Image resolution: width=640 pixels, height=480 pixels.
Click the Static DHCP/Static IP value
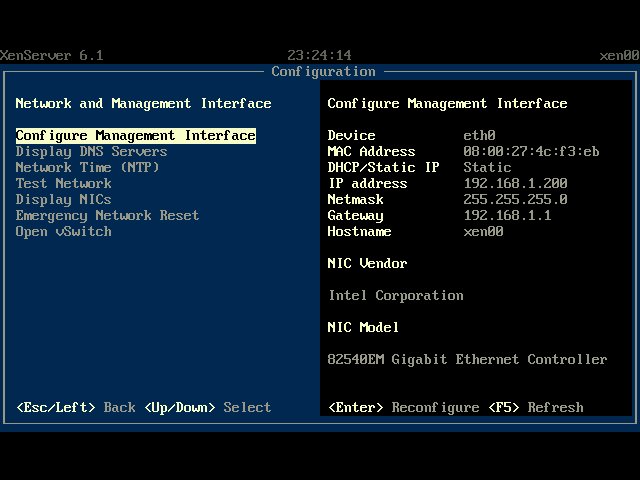pos(487,168)
